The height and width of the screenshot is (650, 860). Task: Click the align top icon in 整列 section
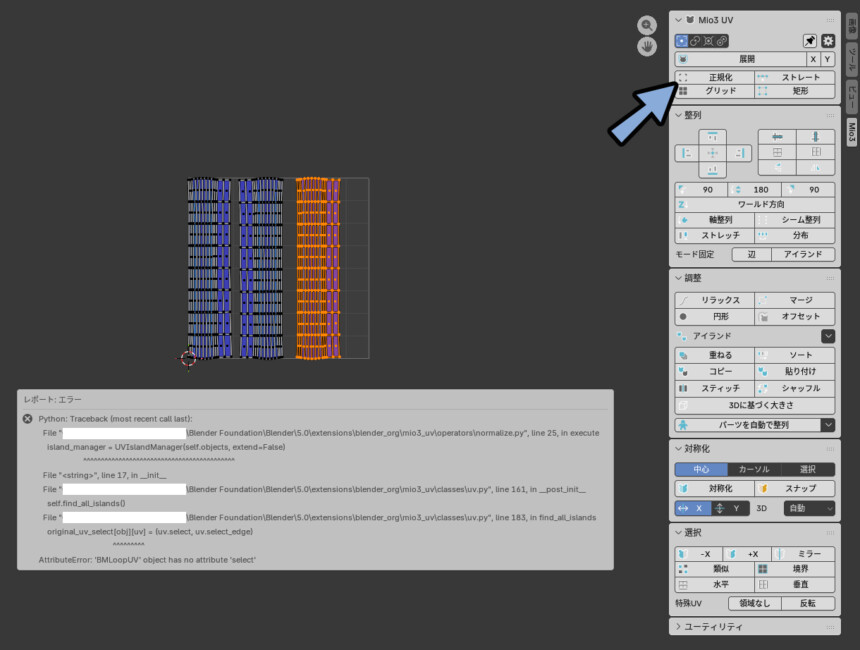click(x=713, y=137)
